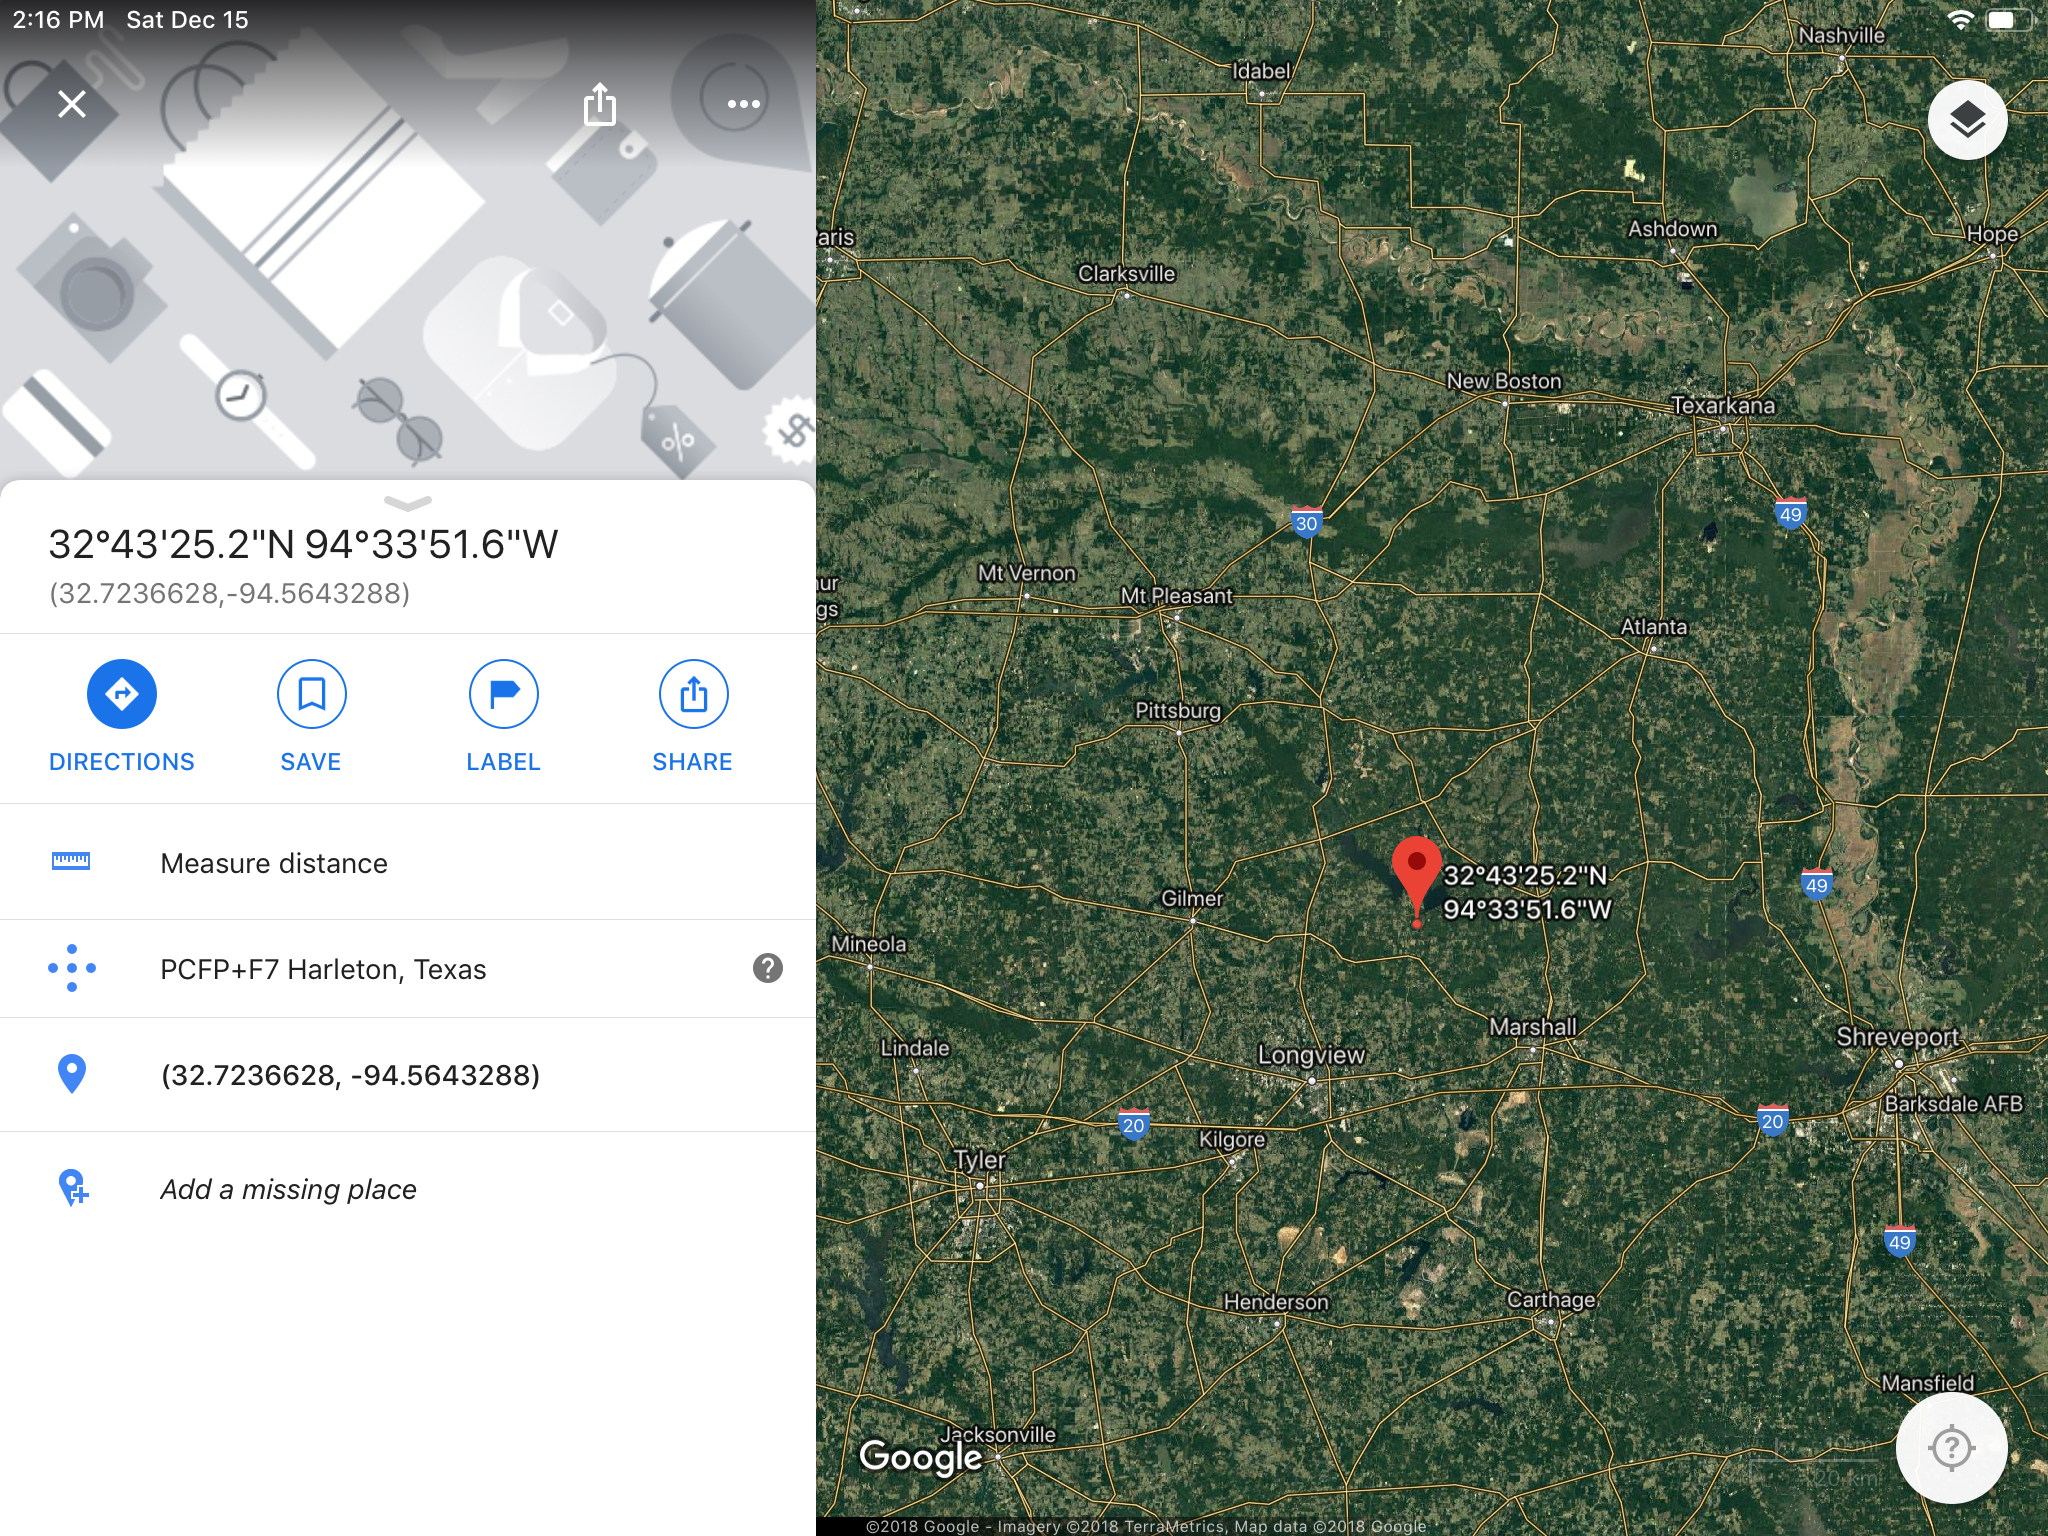Tap the red dropped pin on the map
The height and width of the screenshot is (1536, 2048).
coord(1416,874)
